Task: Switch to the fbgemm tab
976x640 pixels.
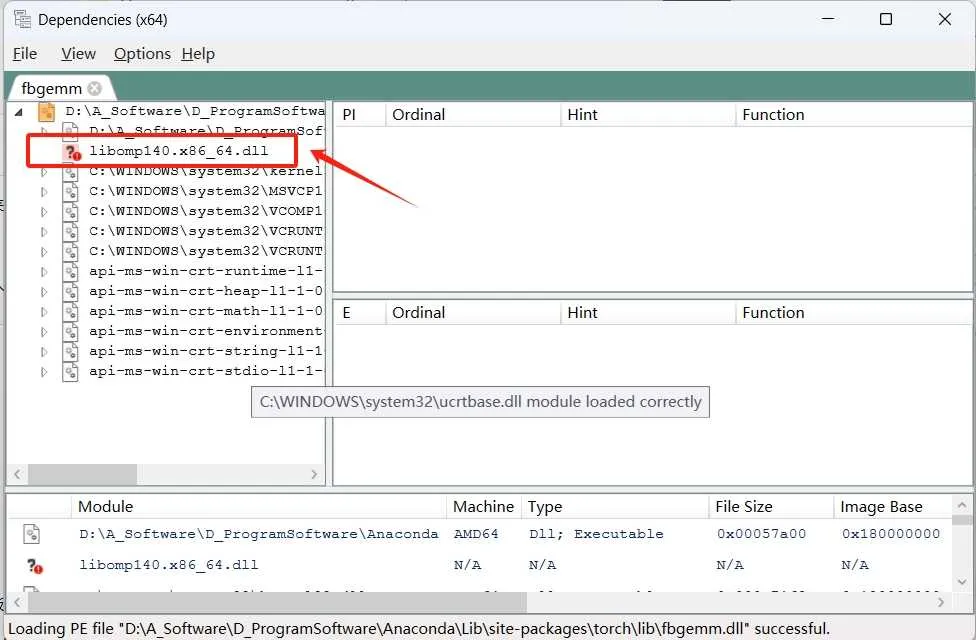Action: pyautogui.click(x=51, y=88)
